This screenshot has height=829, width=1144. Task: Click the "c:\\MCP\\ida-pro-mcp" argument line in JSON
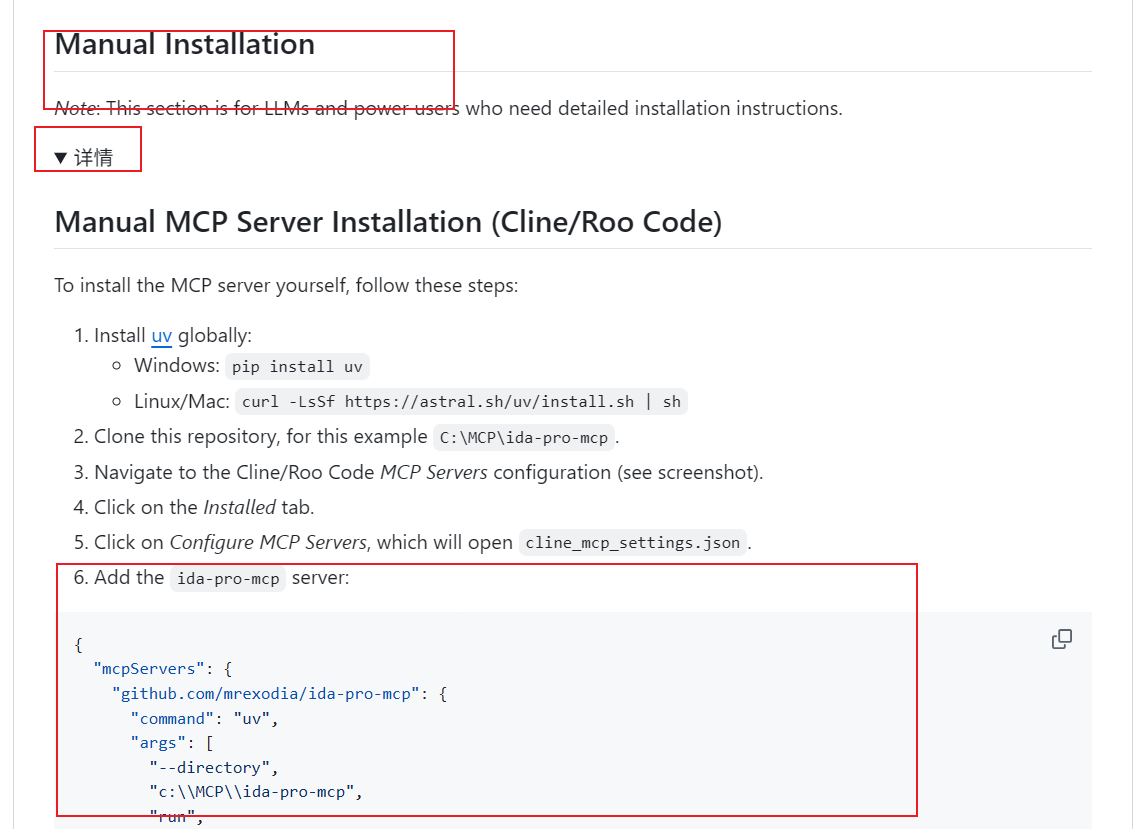click(x=254, y=792)
